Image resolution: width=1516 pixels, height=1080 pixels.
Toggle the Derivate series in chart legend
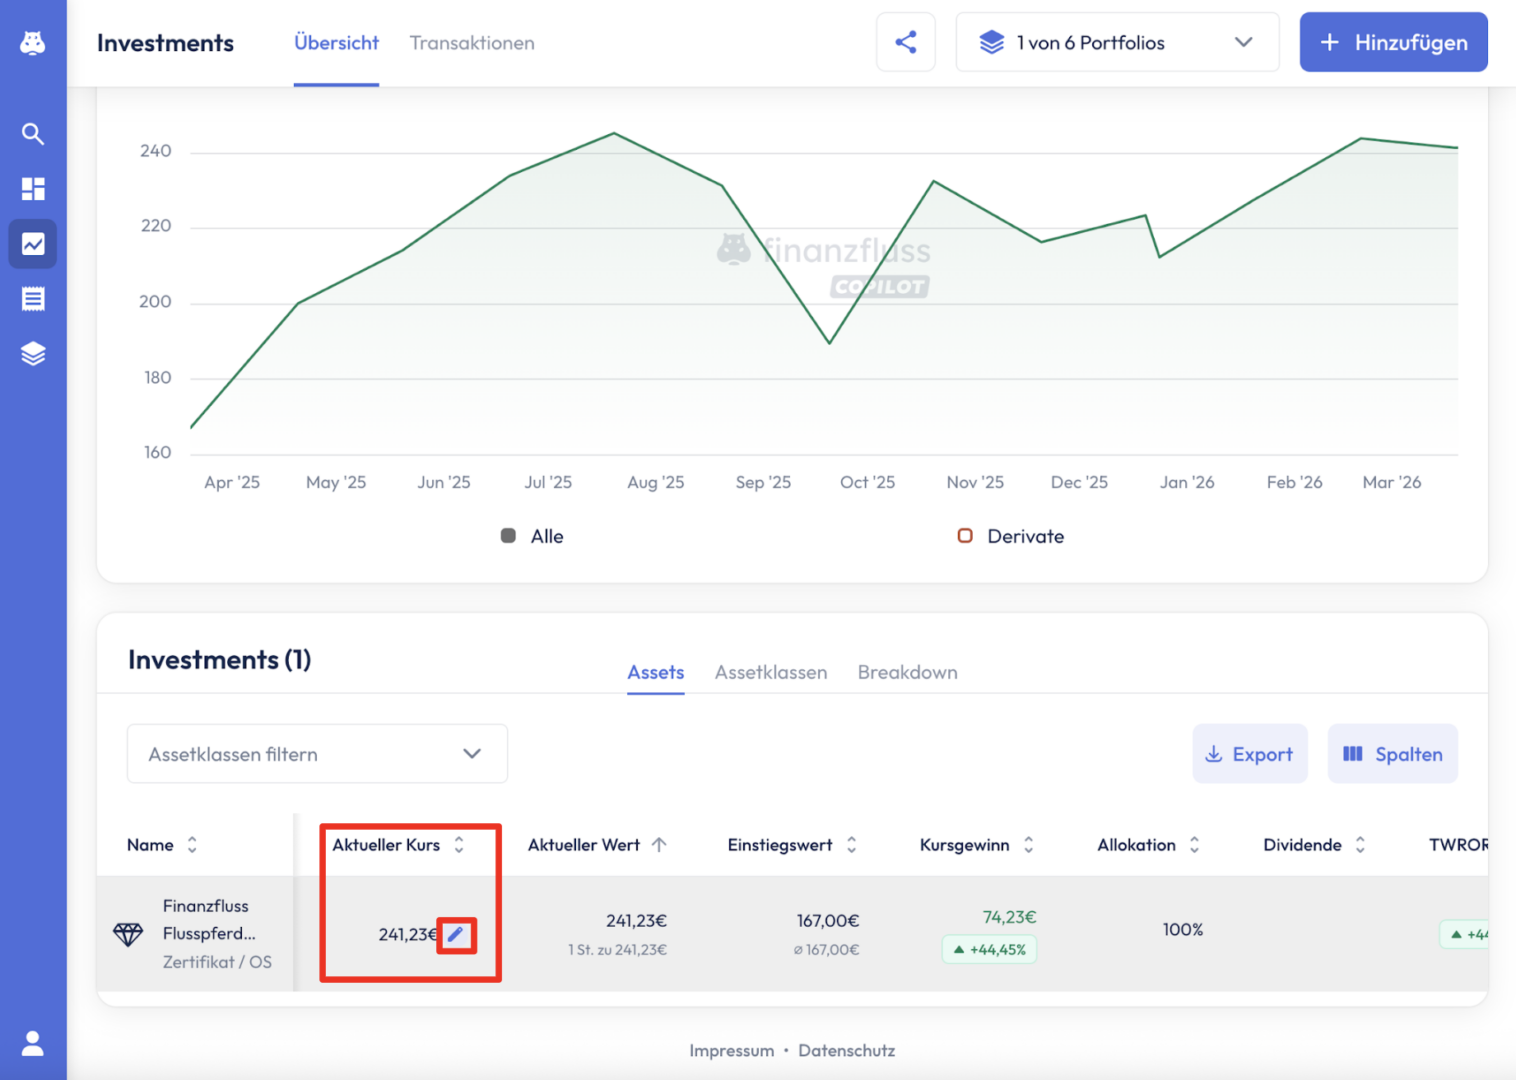[x=1011, y=536]
